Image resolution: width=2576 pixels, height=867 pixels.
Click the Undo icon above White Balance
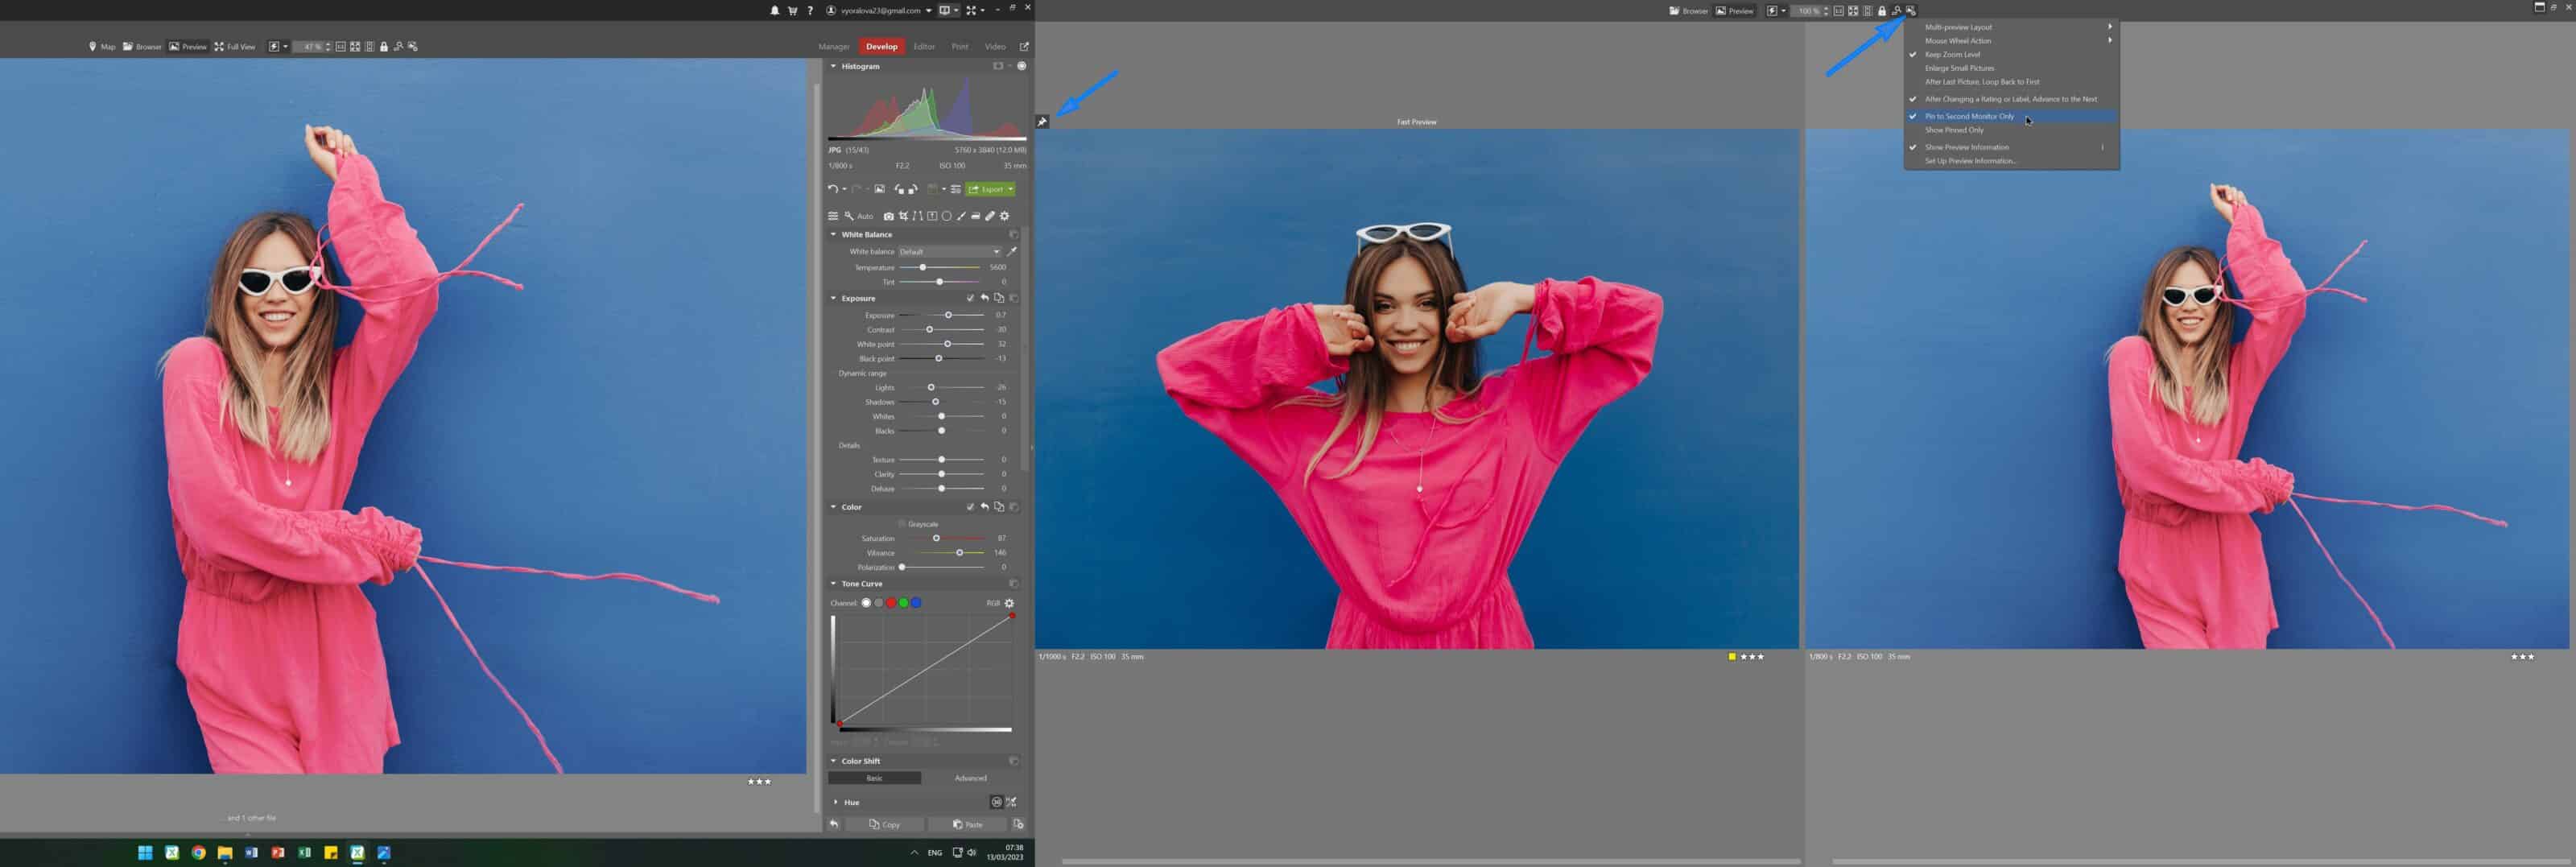click(834, 189)
